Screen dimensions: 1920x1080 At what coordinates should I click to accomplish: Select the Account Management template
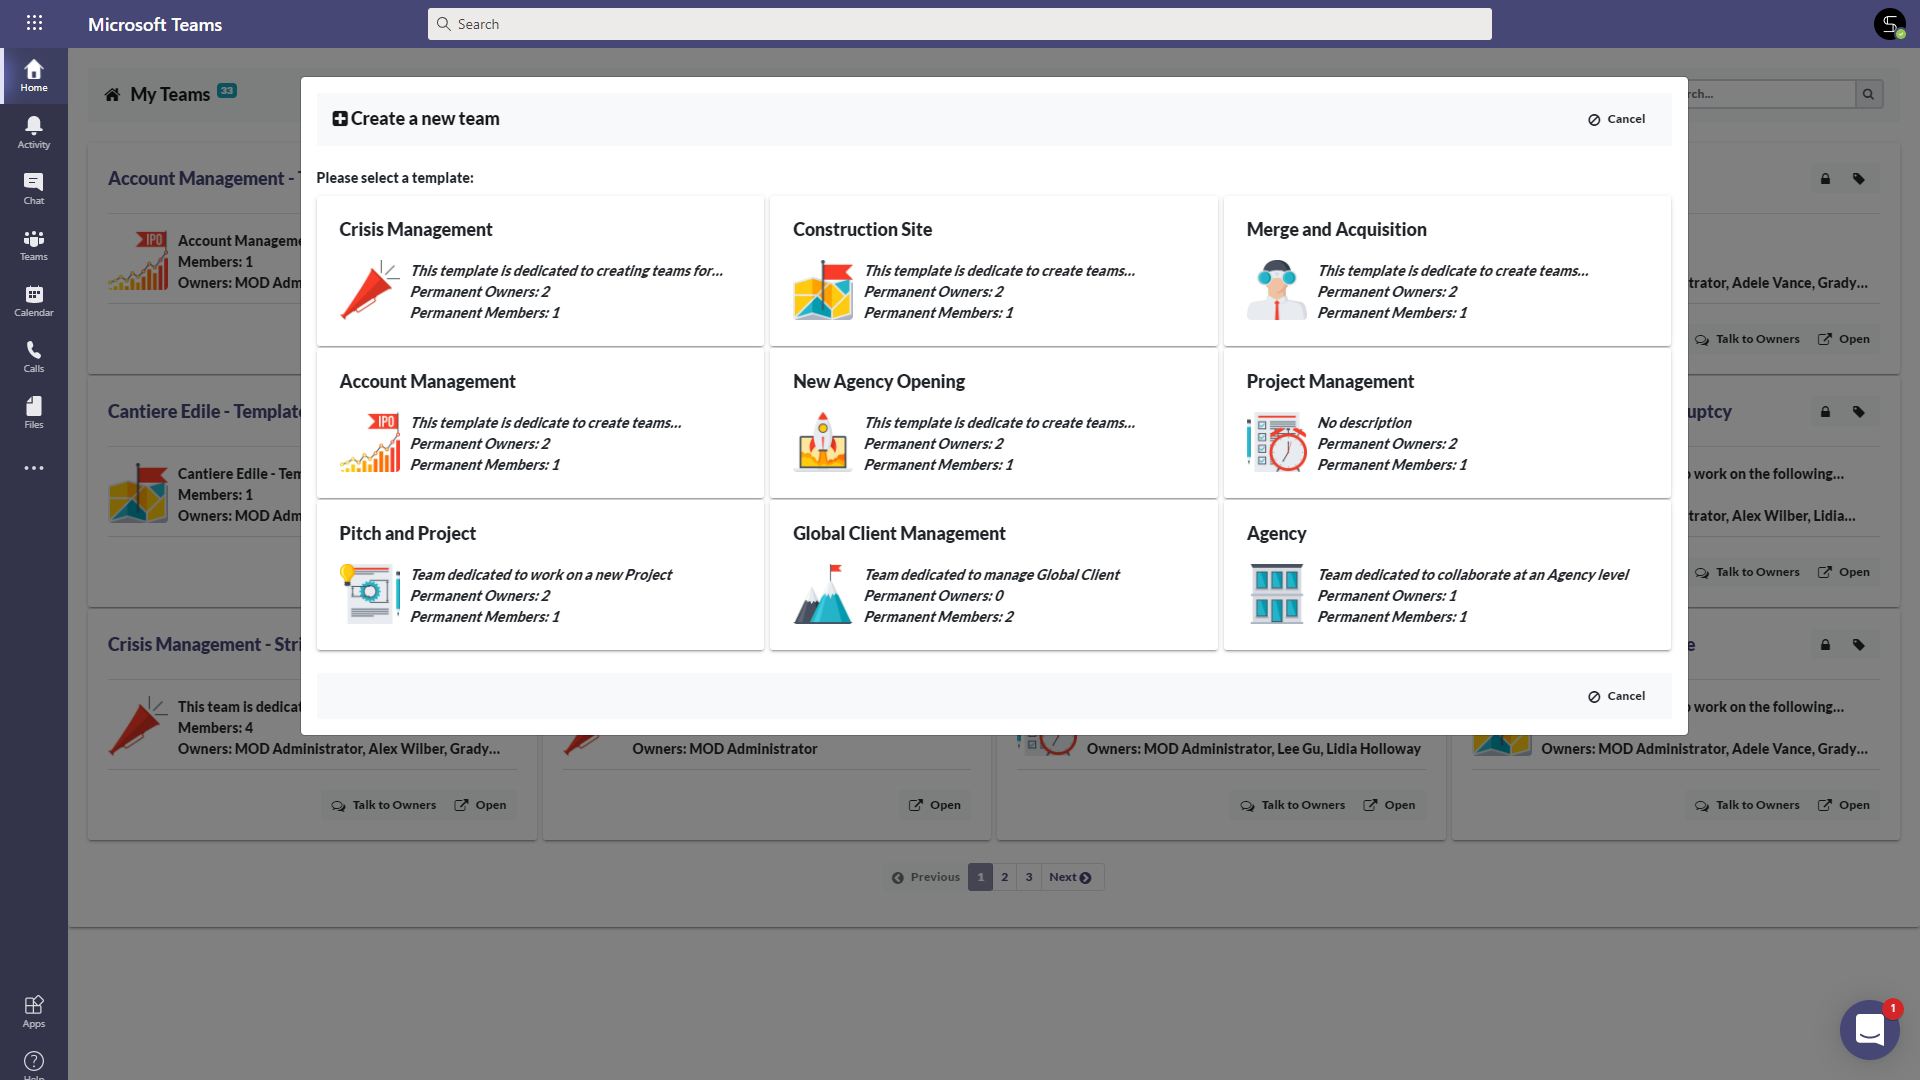pos(540,423)
